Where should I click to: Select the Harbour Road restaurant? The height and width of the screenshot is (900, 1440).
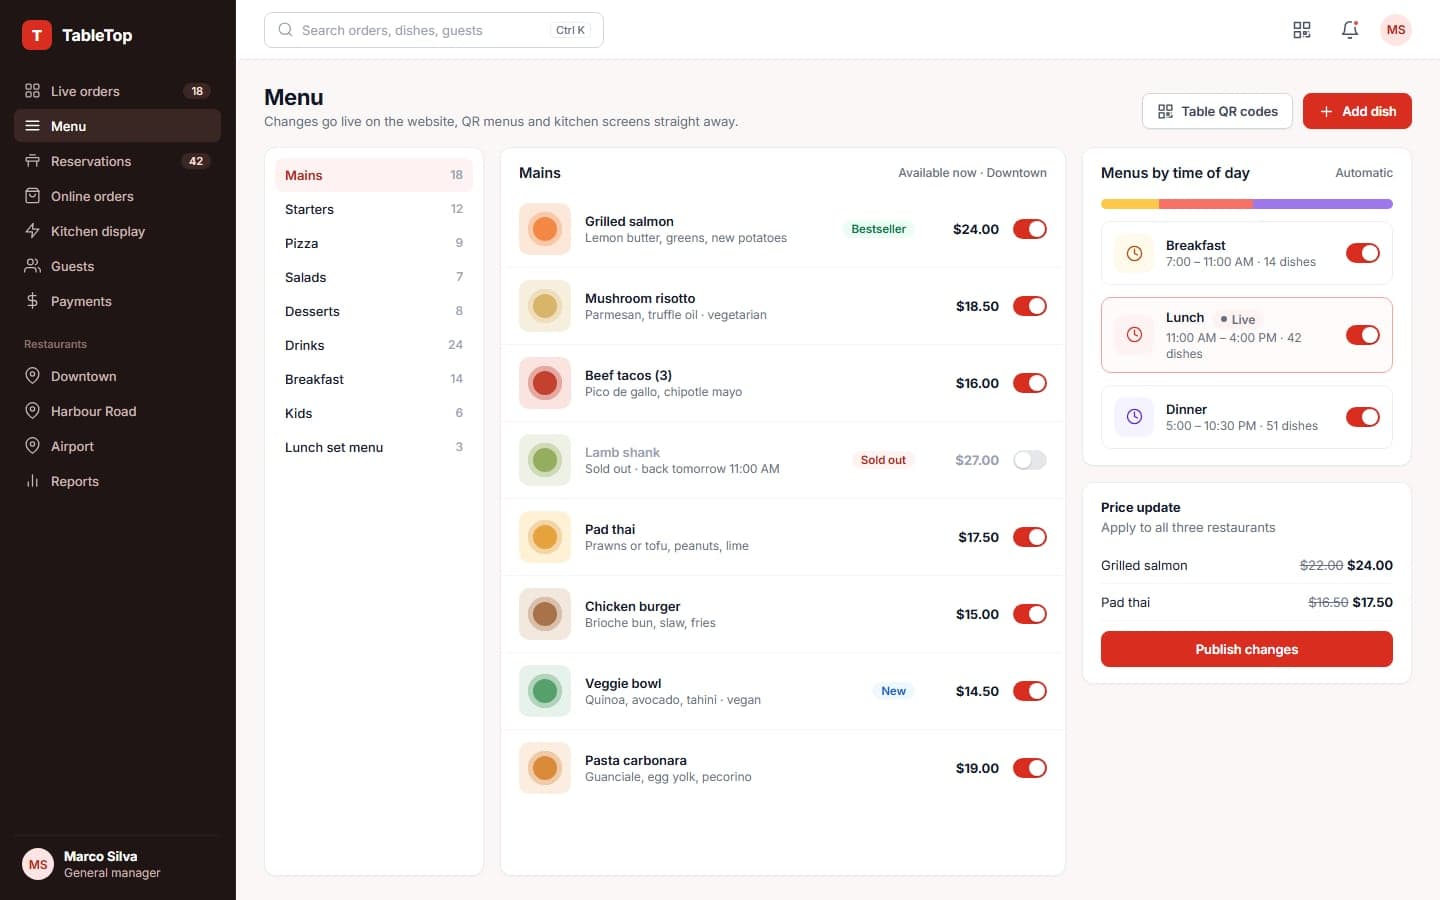(117, 411)
